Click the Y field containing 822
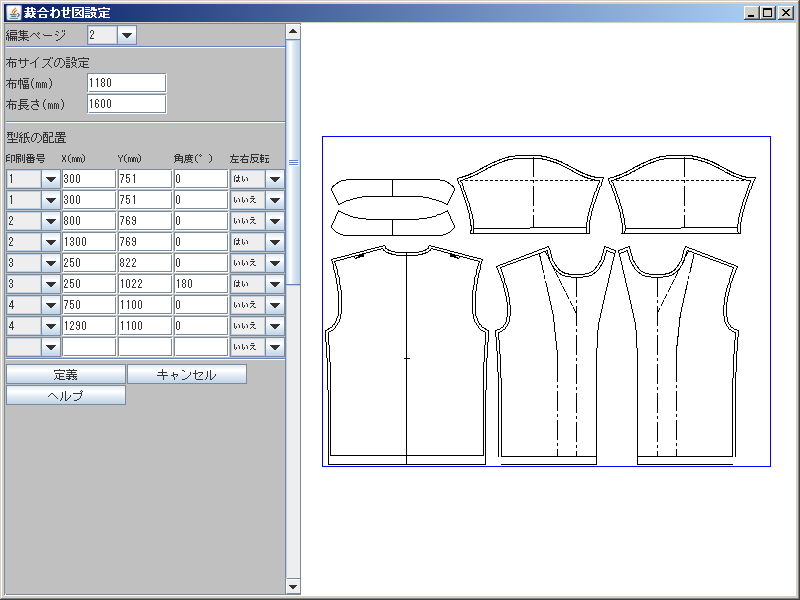800x600 pixels. [145, 263]
